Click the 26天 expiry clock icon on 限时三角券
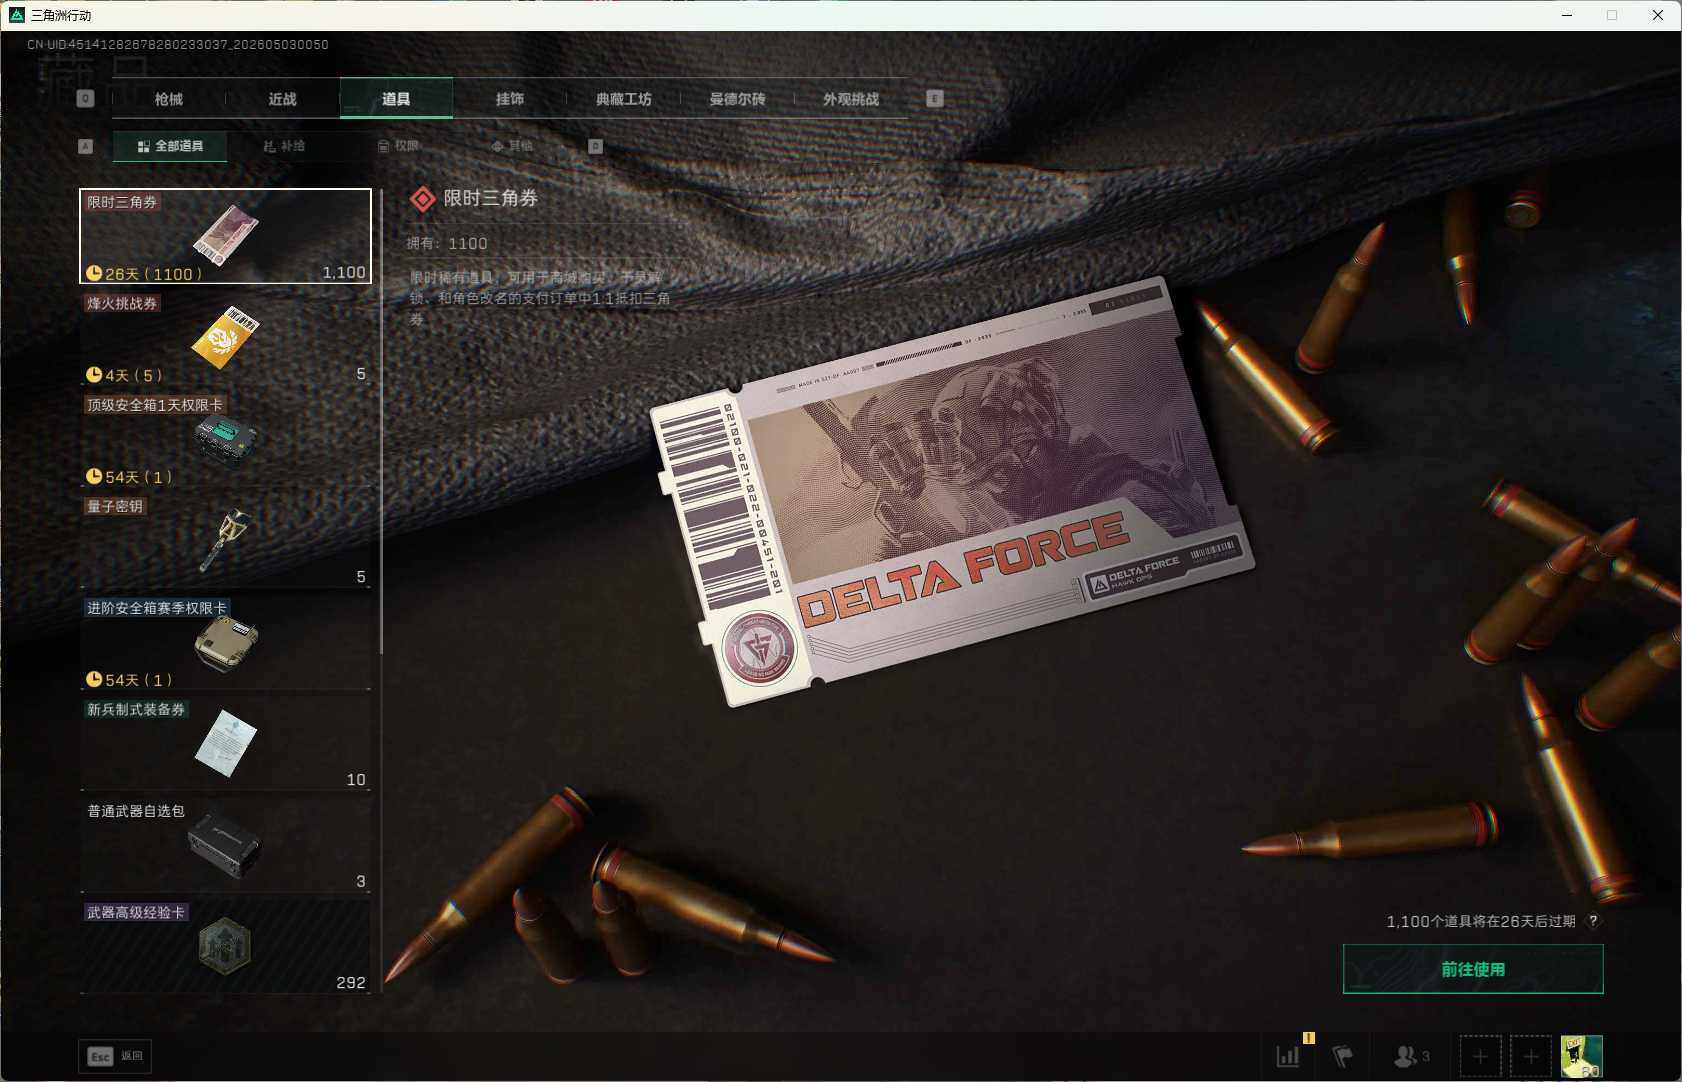Viewport: 1682px width, 1082px height. coord(94,273)
